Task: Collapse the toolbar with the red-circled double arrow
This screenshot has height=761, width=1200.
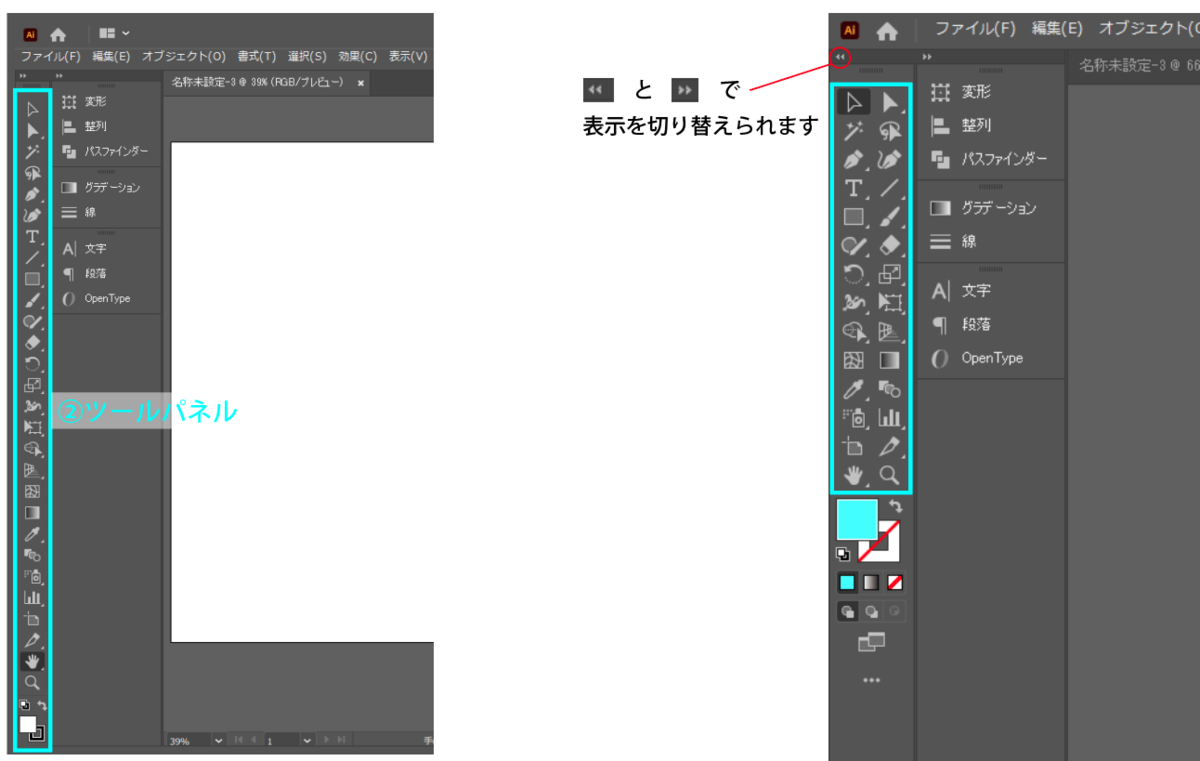Action: coord(840,58)
